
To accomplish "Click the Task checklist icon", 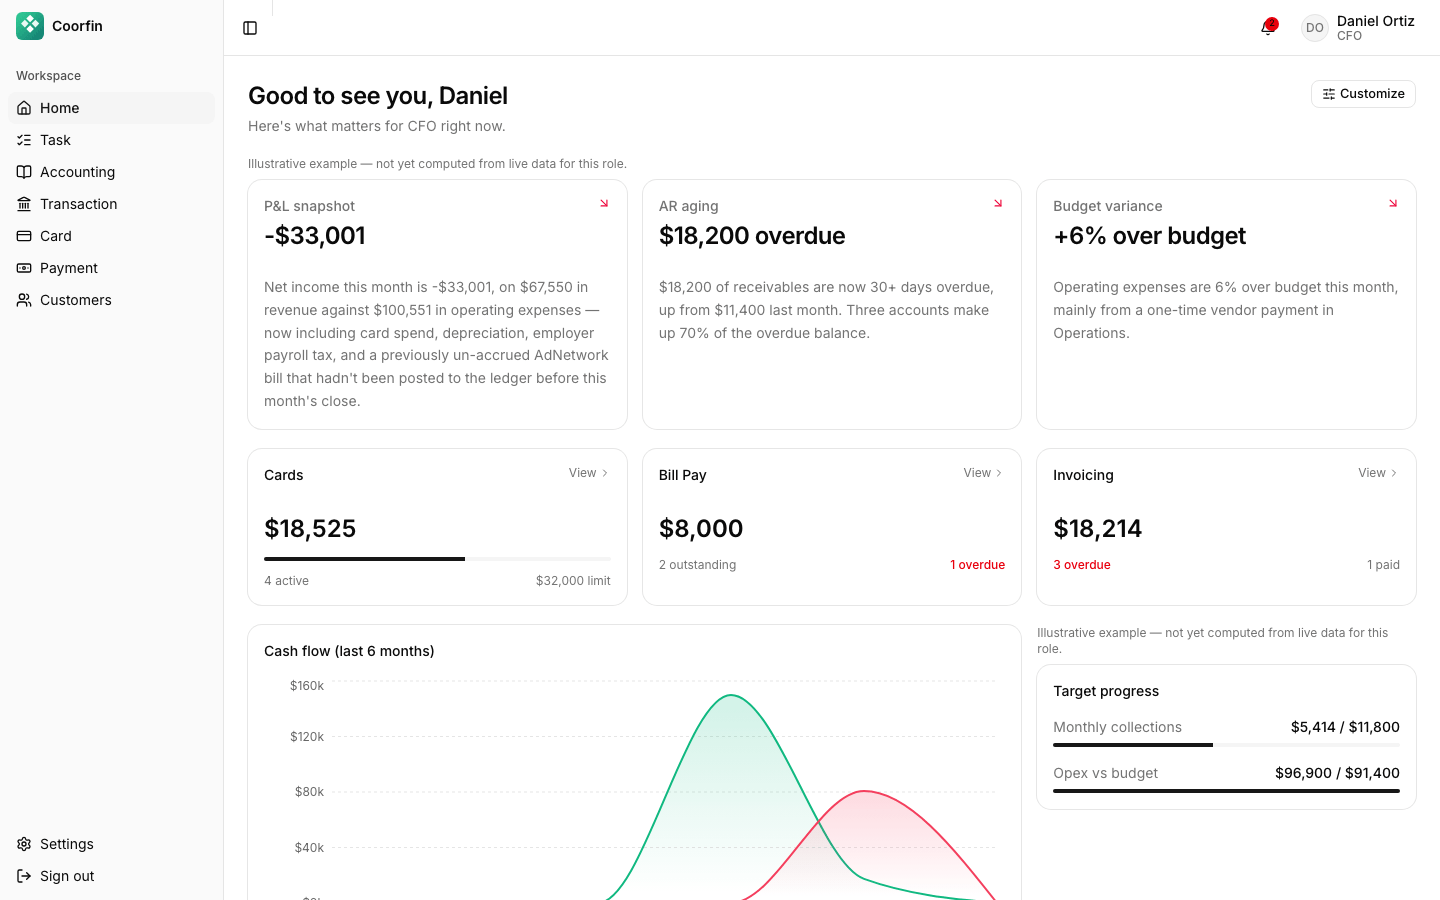I will pos(24,140).
